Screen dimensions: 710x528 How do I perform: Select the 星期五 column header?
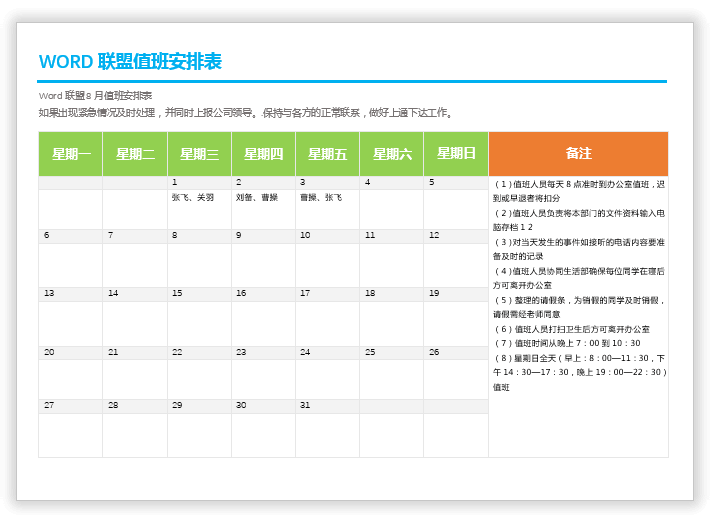coord(327,154)
